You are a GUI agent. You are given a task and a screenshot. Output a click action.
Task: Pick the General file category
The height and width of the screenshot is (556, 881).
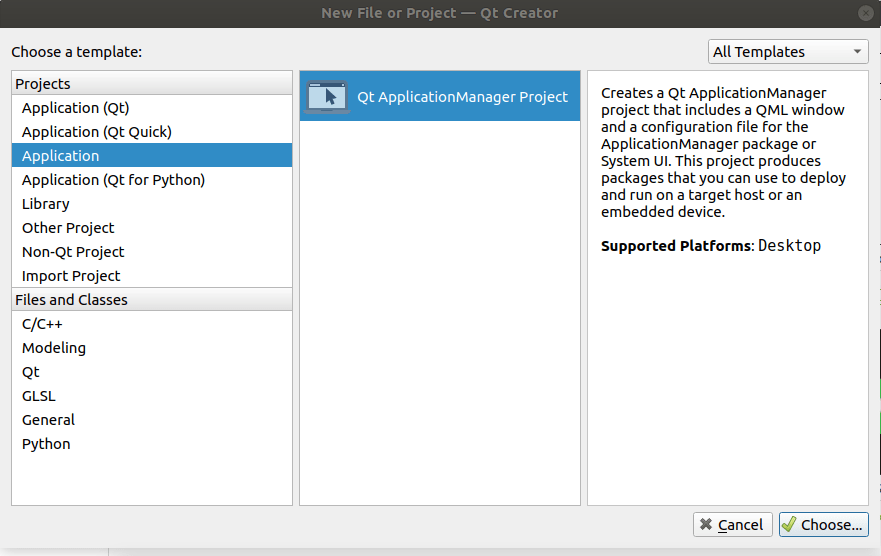point(48,420)
